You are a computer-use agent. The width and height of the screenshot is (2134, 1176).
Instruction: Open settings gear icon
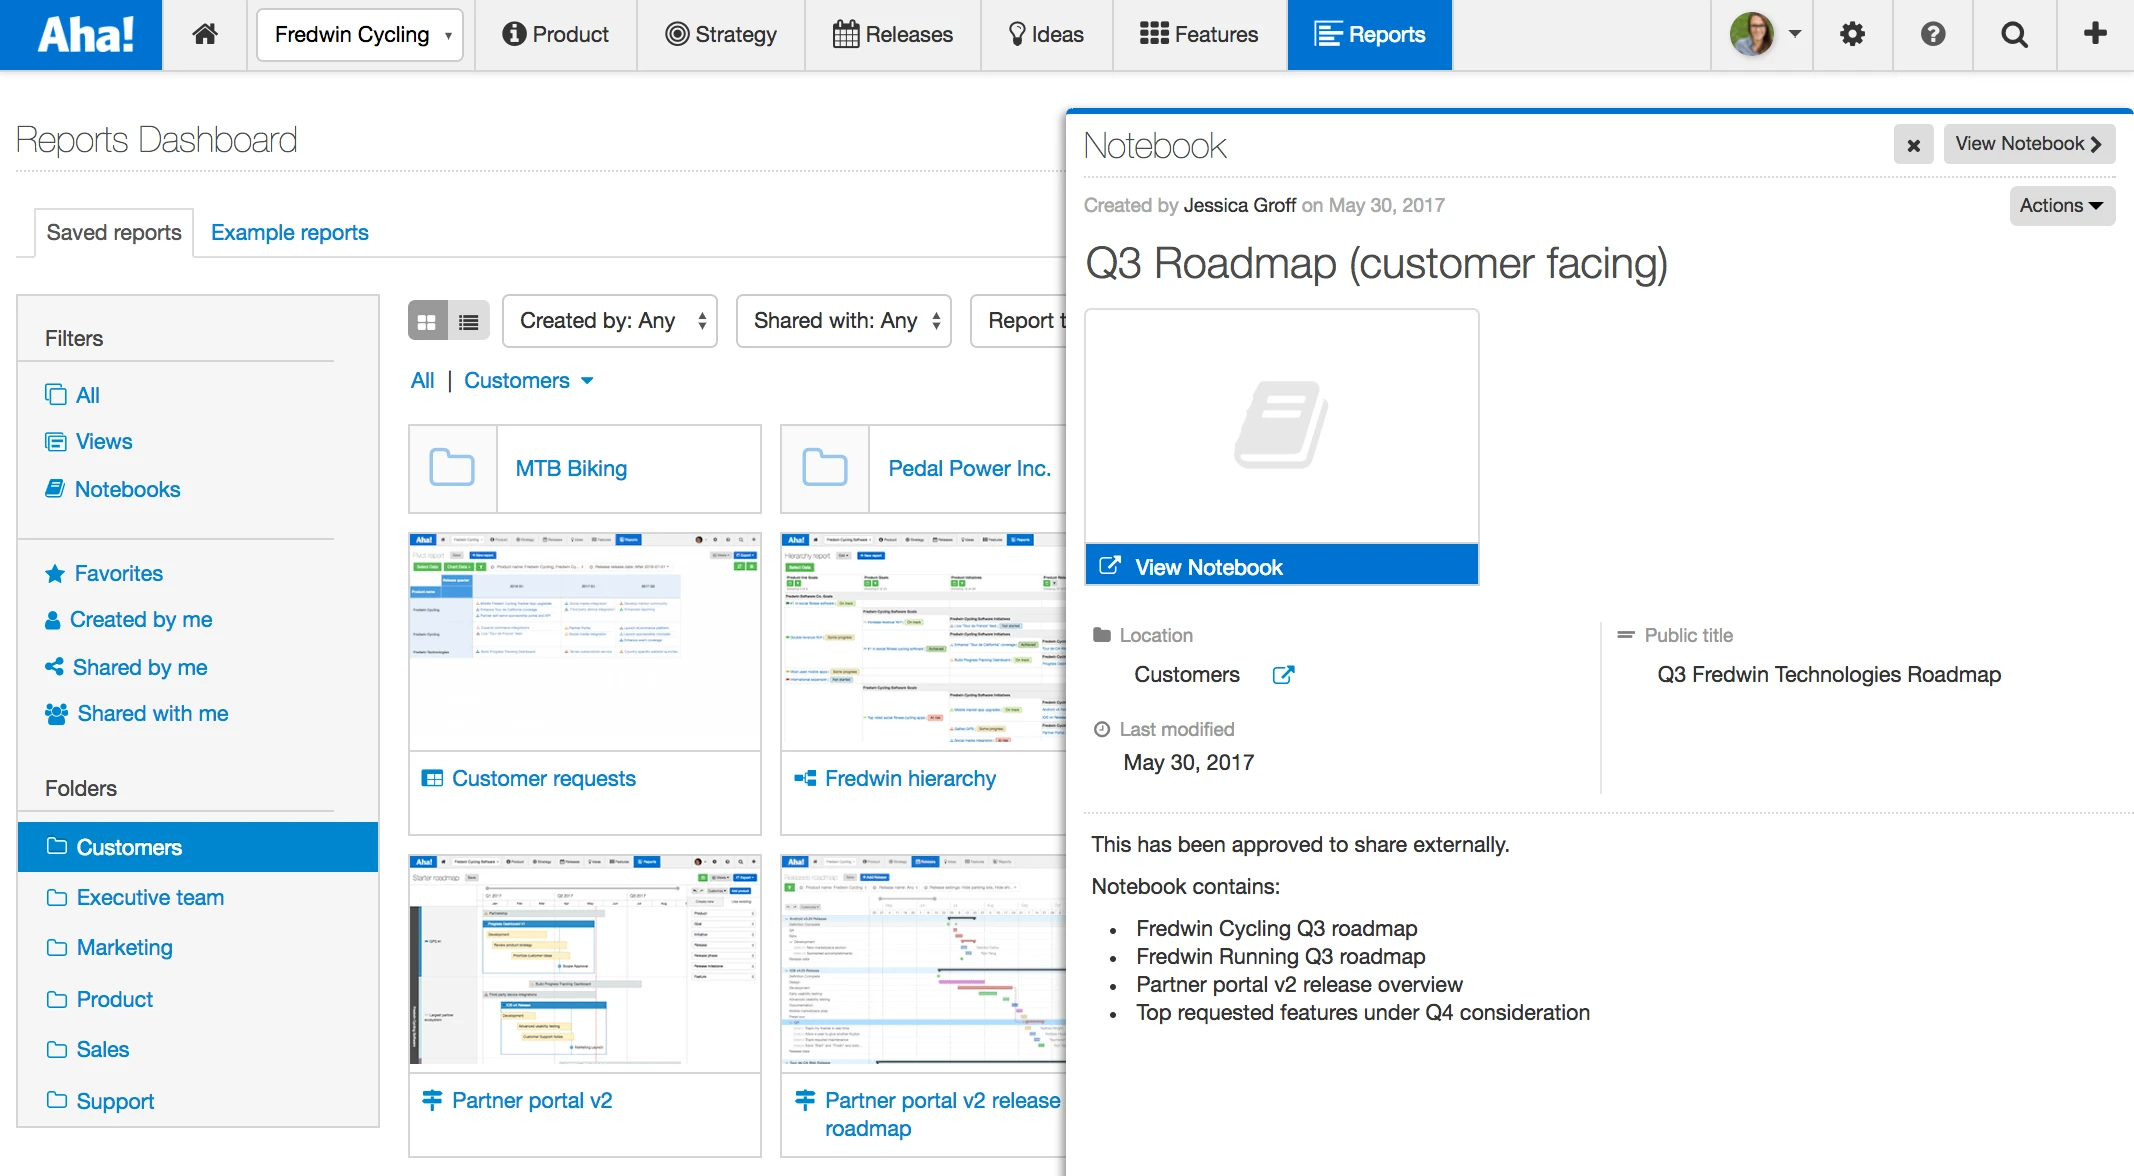(x=1852, y=34)
